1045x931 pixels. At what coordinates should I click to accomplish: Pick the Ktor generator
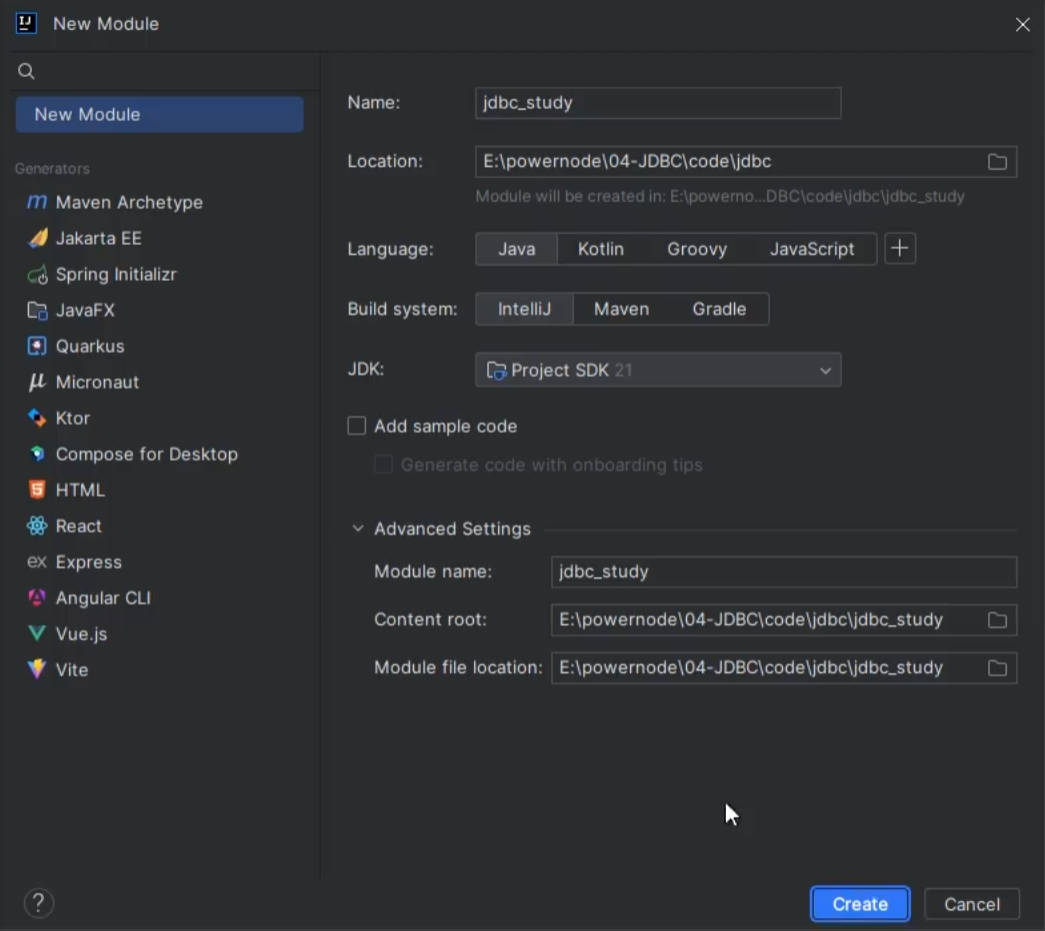[x=72, y=418]
